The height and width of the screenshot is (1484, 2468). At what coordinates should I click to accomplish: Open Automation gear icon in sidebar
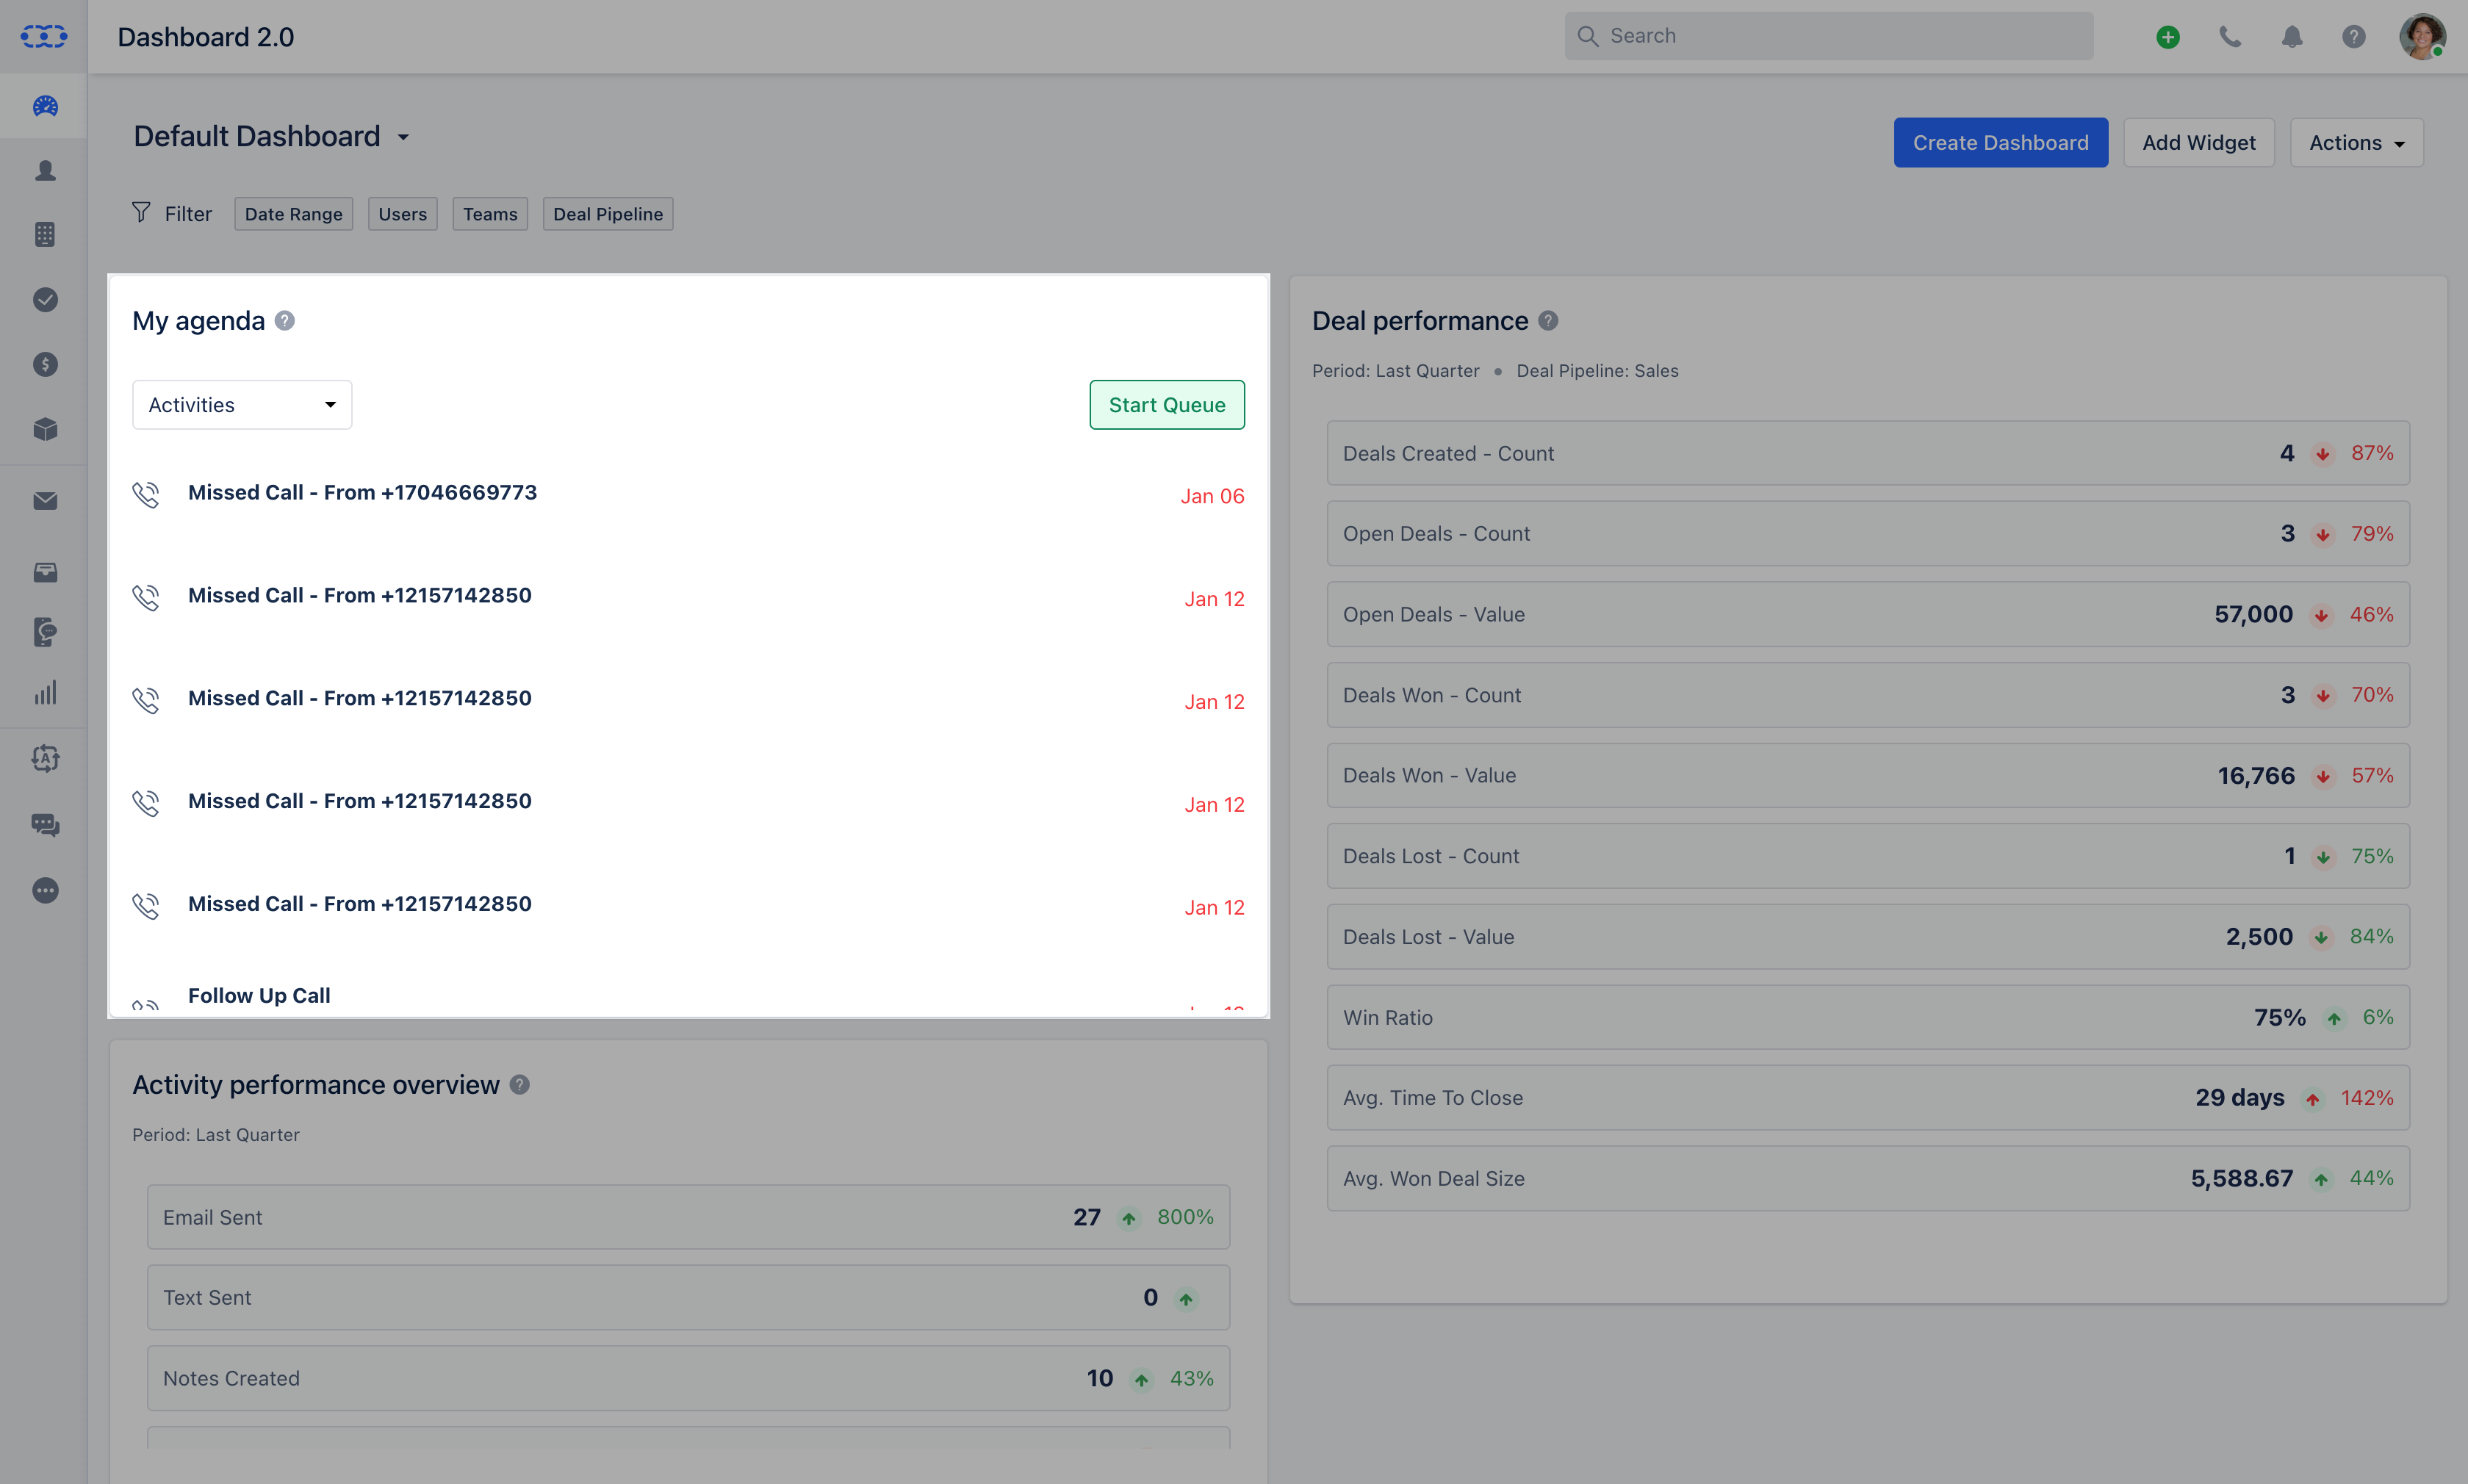(x=45, y=758)
